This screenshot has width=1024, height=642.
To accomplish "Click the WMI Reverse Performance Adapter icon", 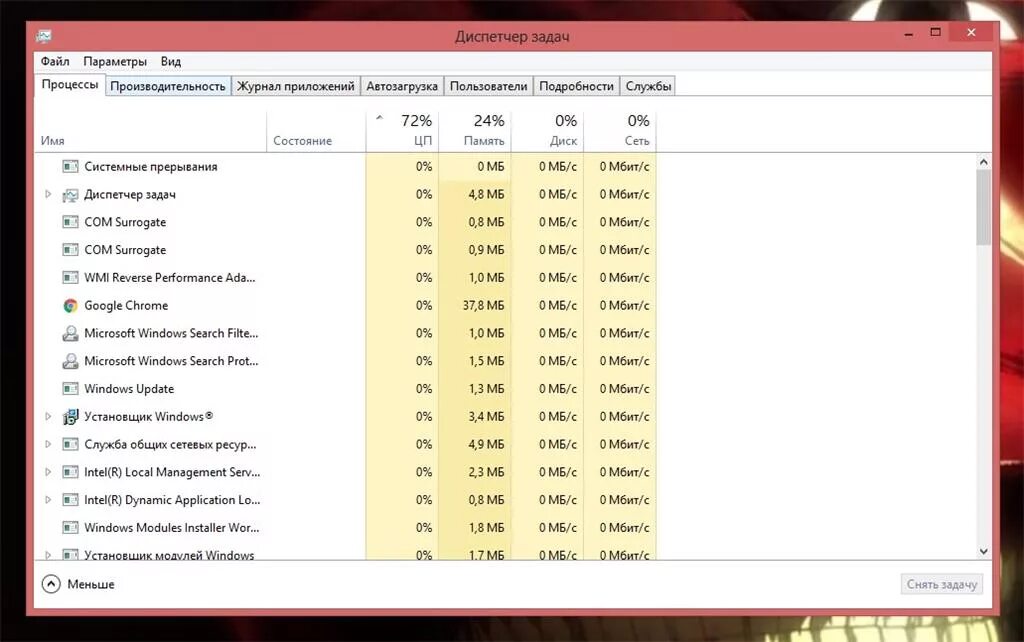I will point(70,278).
